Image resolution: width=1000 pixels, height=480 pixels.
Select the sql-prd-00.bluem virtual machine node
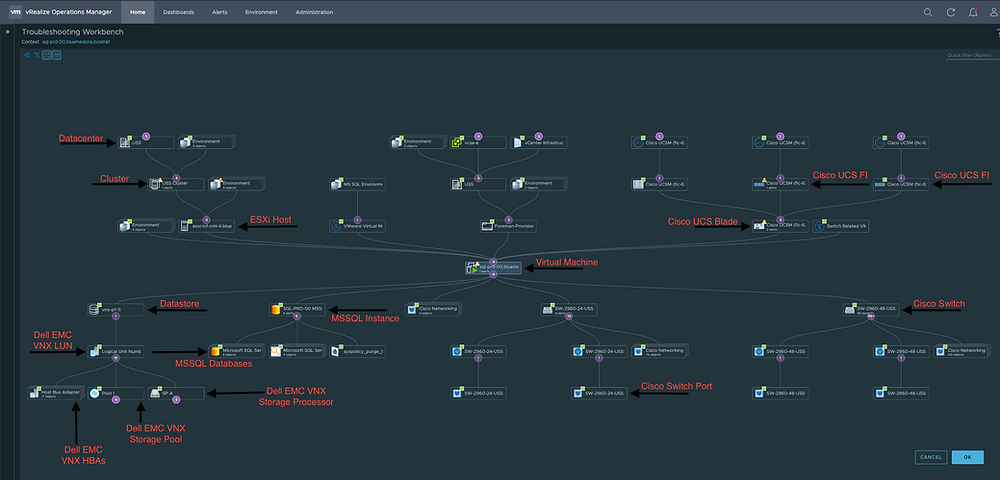click(493, 268)
